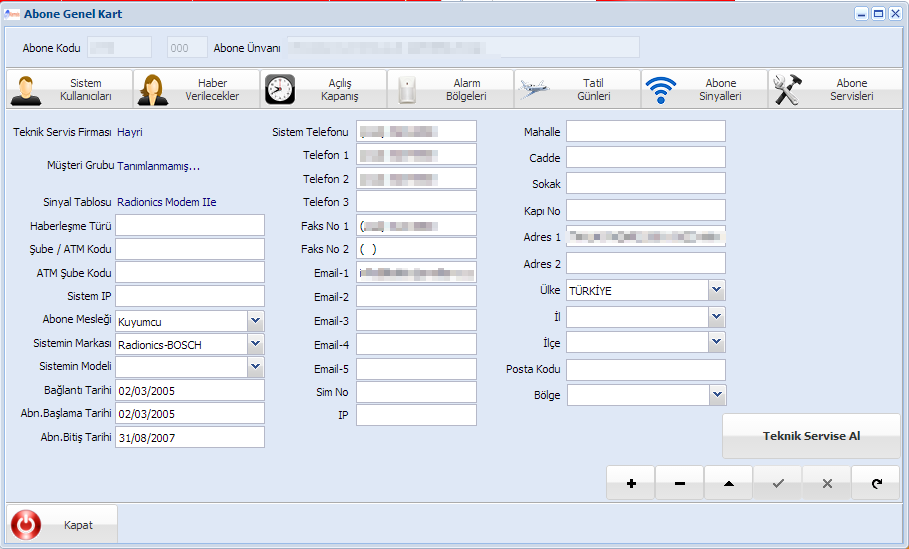Click the Faks No 2 field
This screenshot has width=909, height=549.
coord(416,248)
